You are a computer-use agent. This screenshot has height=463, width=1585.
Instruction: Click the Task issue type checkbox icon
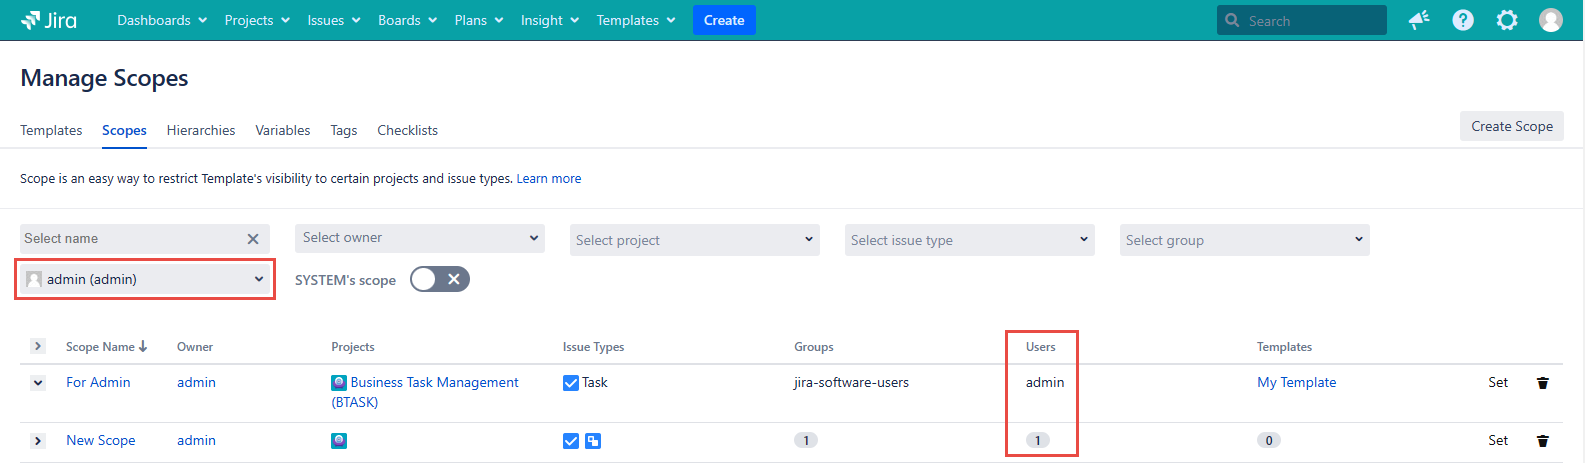pos(571,383)
